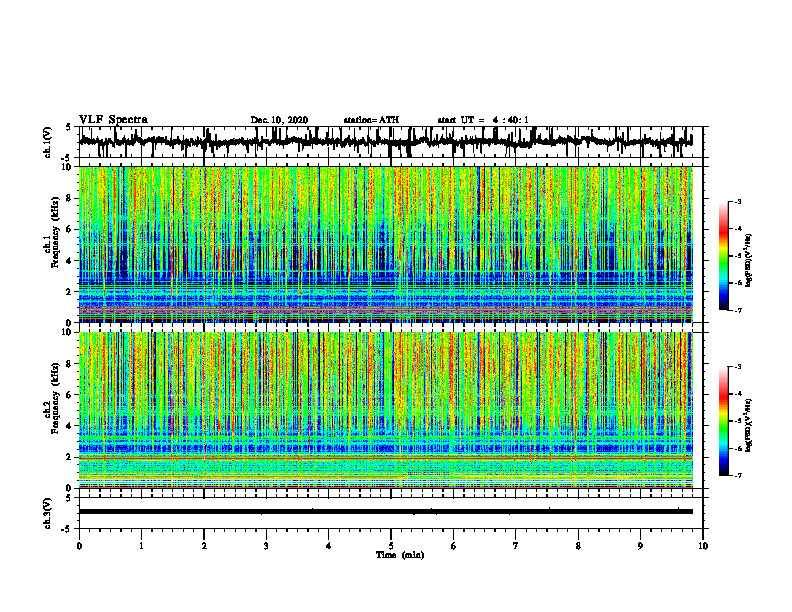Click inside the ch.1 spectrogram panel
Image resolution: width=792 pixels, height=612 pixels.
coord(386,244)
